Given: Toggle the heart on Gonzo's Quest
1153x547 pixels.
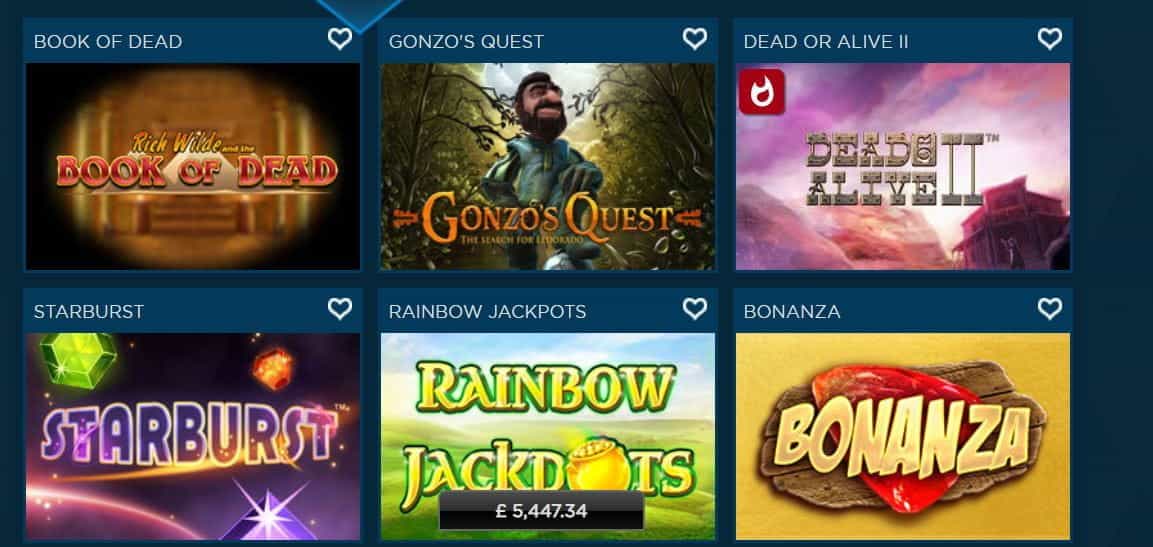Looking at the screenshot, I should 695,38.
